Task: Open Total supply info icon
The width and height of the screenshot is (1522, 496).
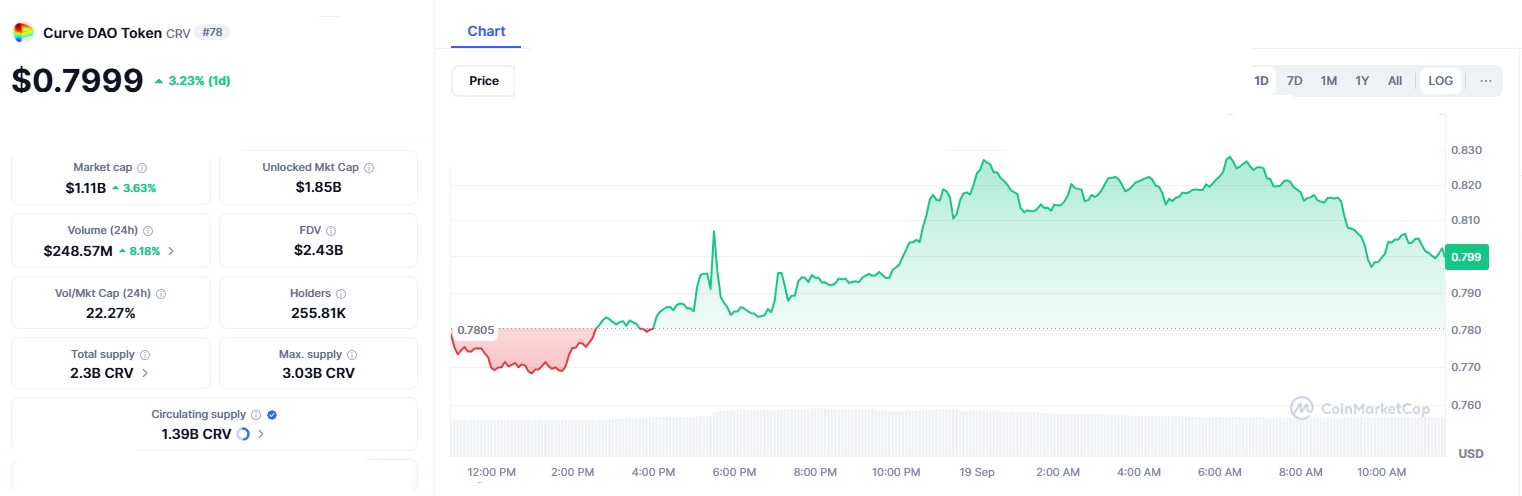Action: pyautogui.click(x=145, y=355)
